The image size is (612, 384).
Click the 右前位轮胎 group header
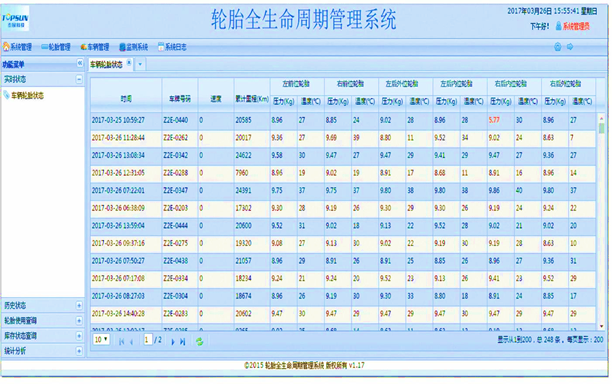pyautogui.click(x=351, y=84)
